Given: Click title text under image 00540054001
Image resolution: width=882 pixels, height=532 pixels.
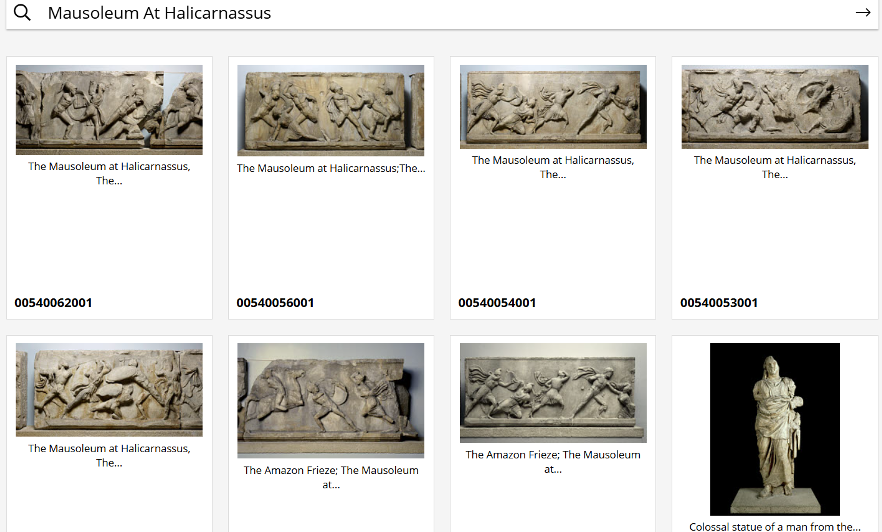Looking at the screenshot, I should coord(553,167).
